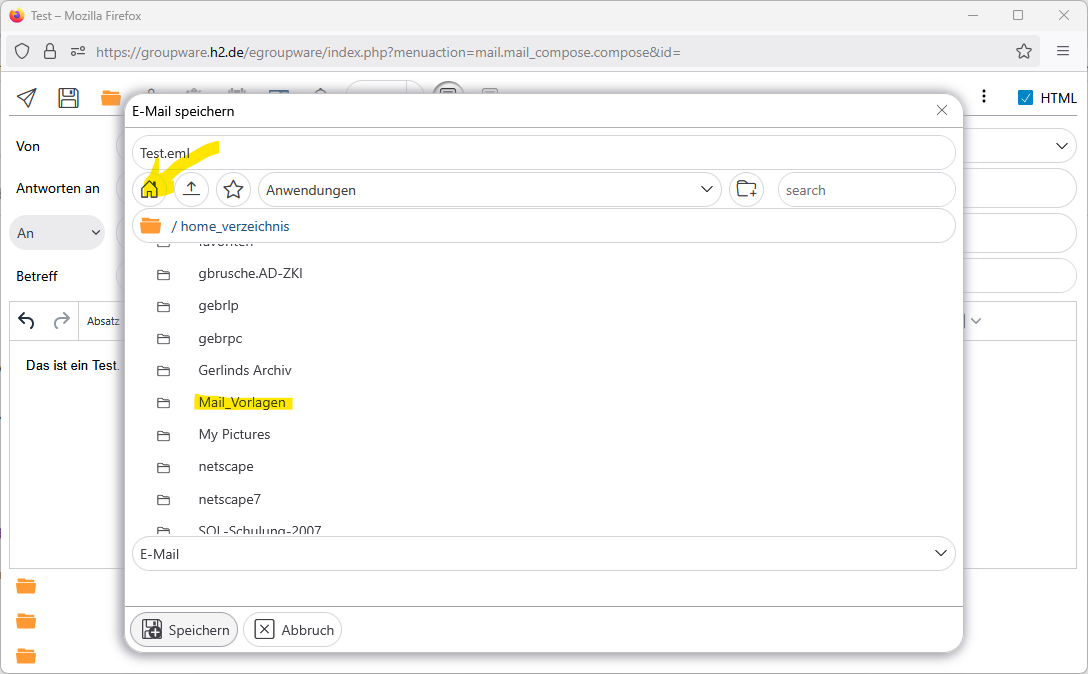
Task: Create a new folder in dialog
Action: pyautogui.click(x=746, y=189)
